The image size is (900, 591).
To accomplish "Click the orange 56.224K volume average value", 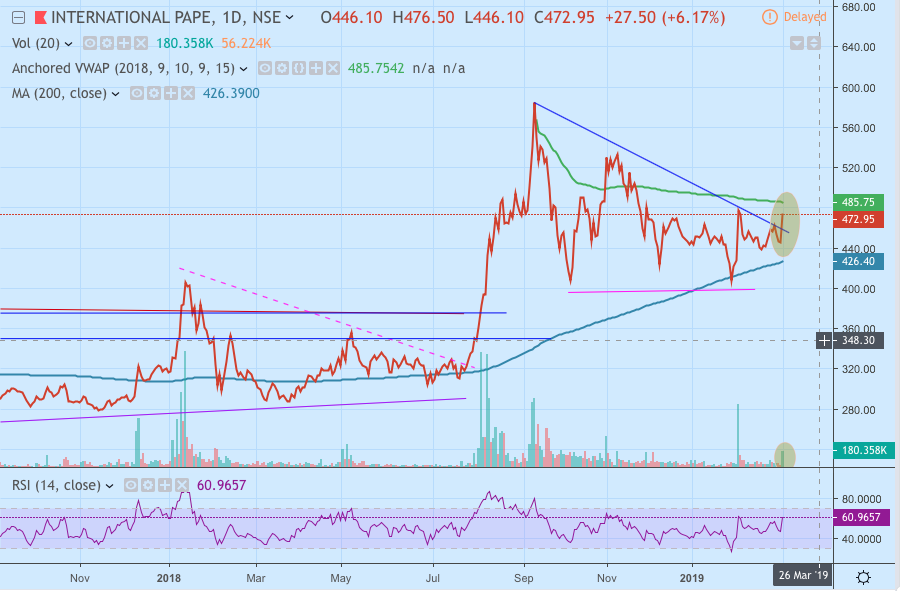I will click(246, 43).
